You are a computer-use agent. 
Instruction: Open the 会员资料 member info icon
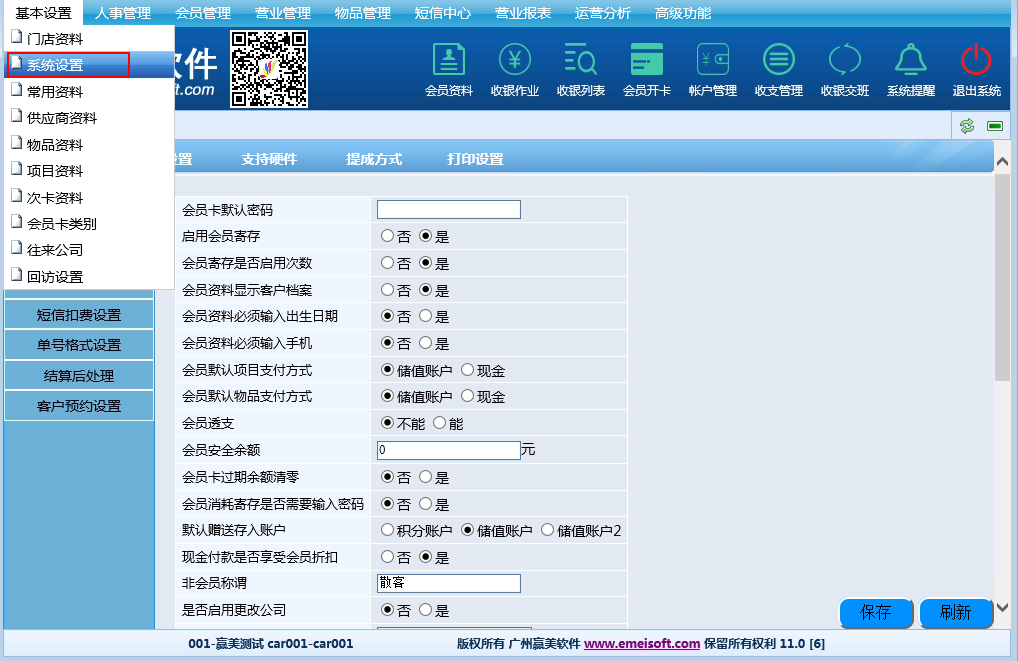tap(449, 61)
